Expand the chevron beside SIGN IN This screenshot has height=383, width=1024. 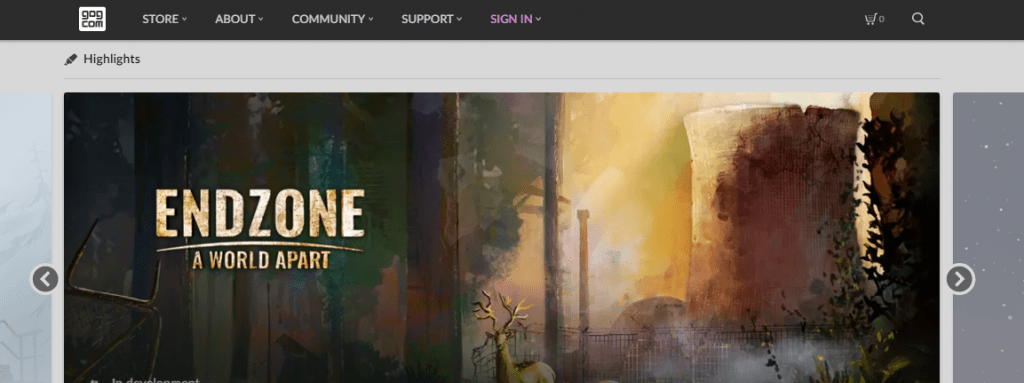point(539,19)
